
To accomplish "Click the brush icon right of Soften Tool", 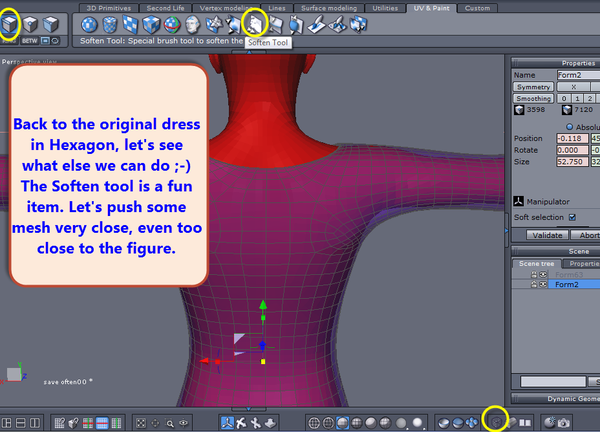I will pyautogui.click(x=276, y=25).
